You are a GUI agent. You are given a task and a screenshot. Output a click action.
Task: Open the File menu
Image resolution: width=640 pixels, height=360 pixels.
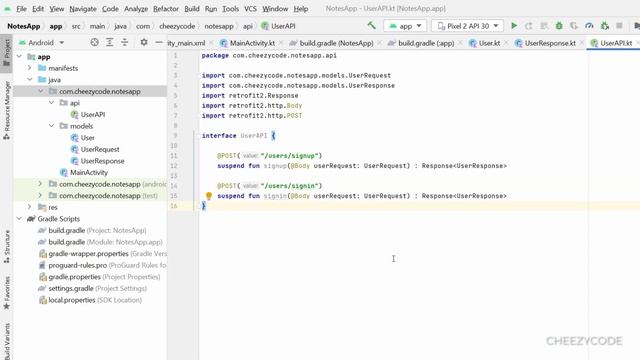(21, 9)
